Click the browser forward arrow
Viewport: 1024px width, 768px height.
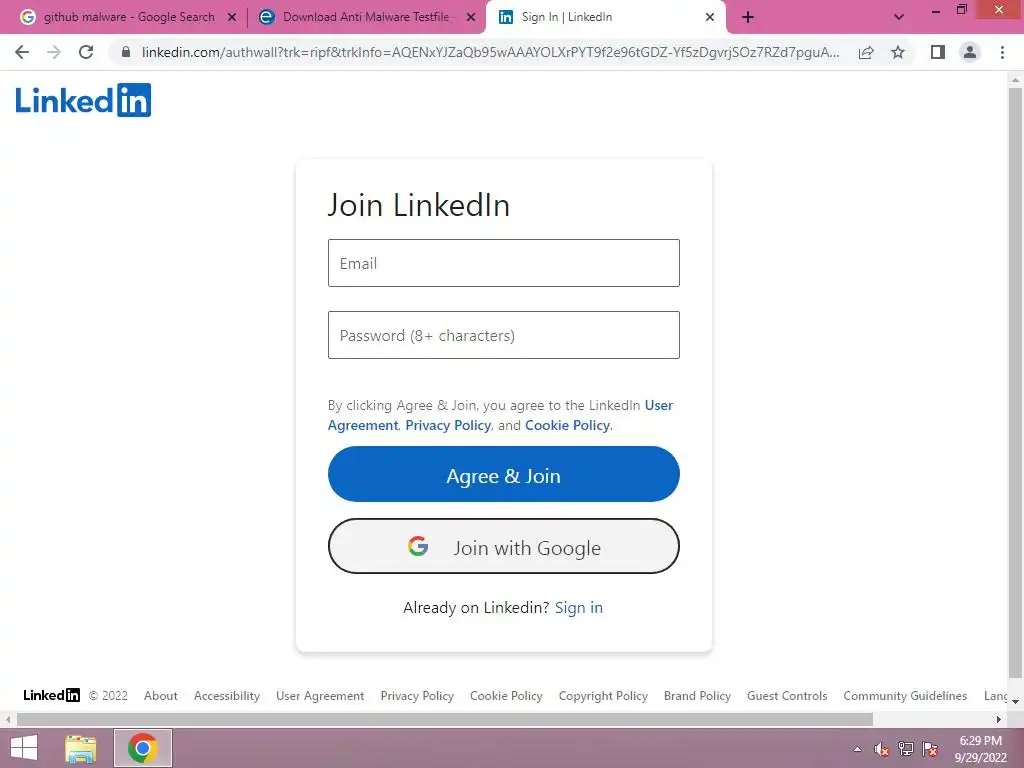pos(54,52)
